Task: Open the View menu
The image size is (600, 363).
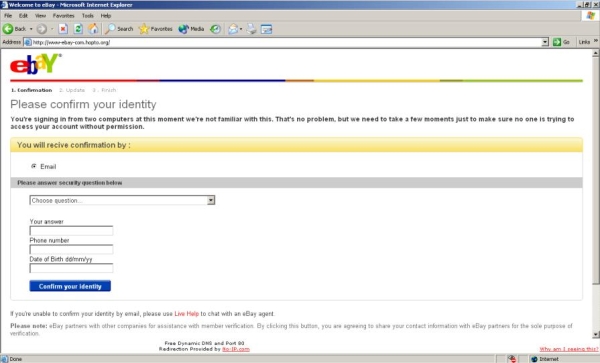Action: [x=40, y=16]
